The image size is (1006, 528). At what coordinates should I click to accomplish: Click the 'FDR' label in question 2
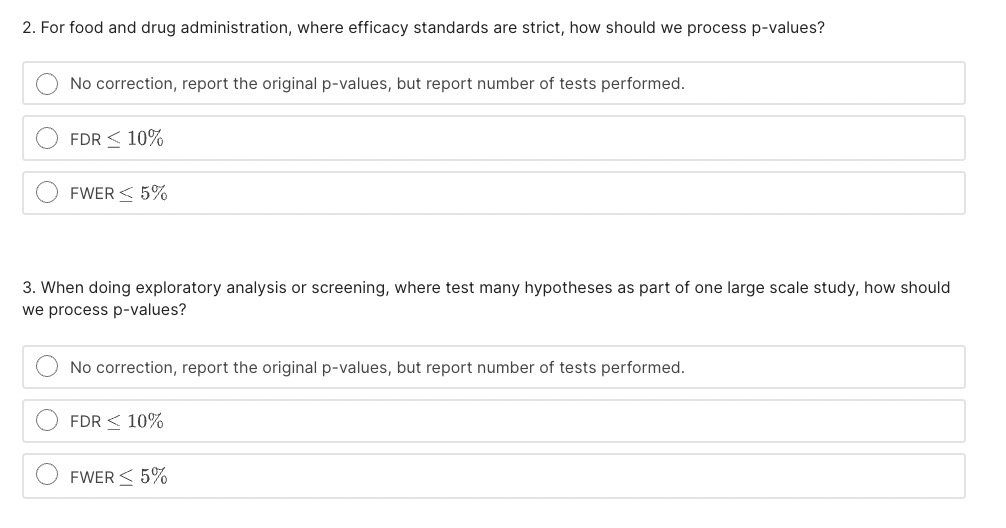[85, 139]
